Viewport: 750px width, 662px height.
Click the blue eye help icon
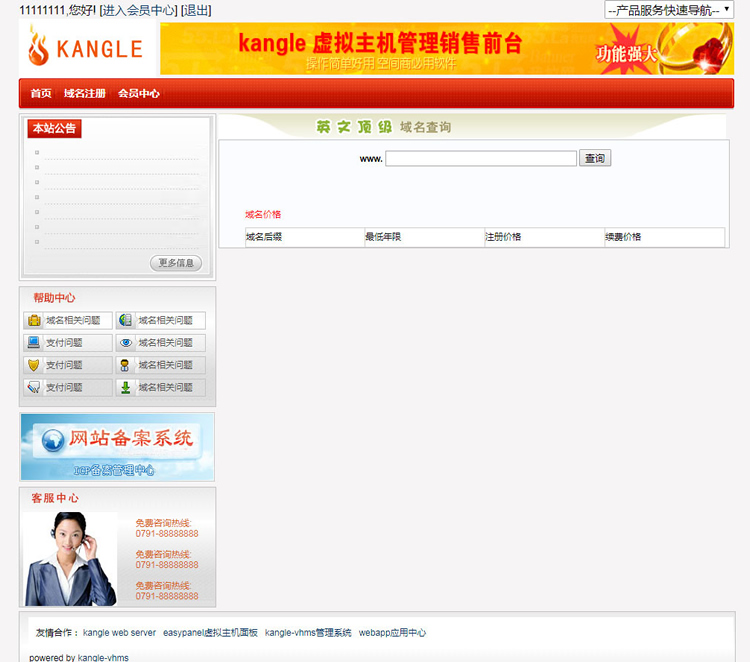[x=126, y=343]
